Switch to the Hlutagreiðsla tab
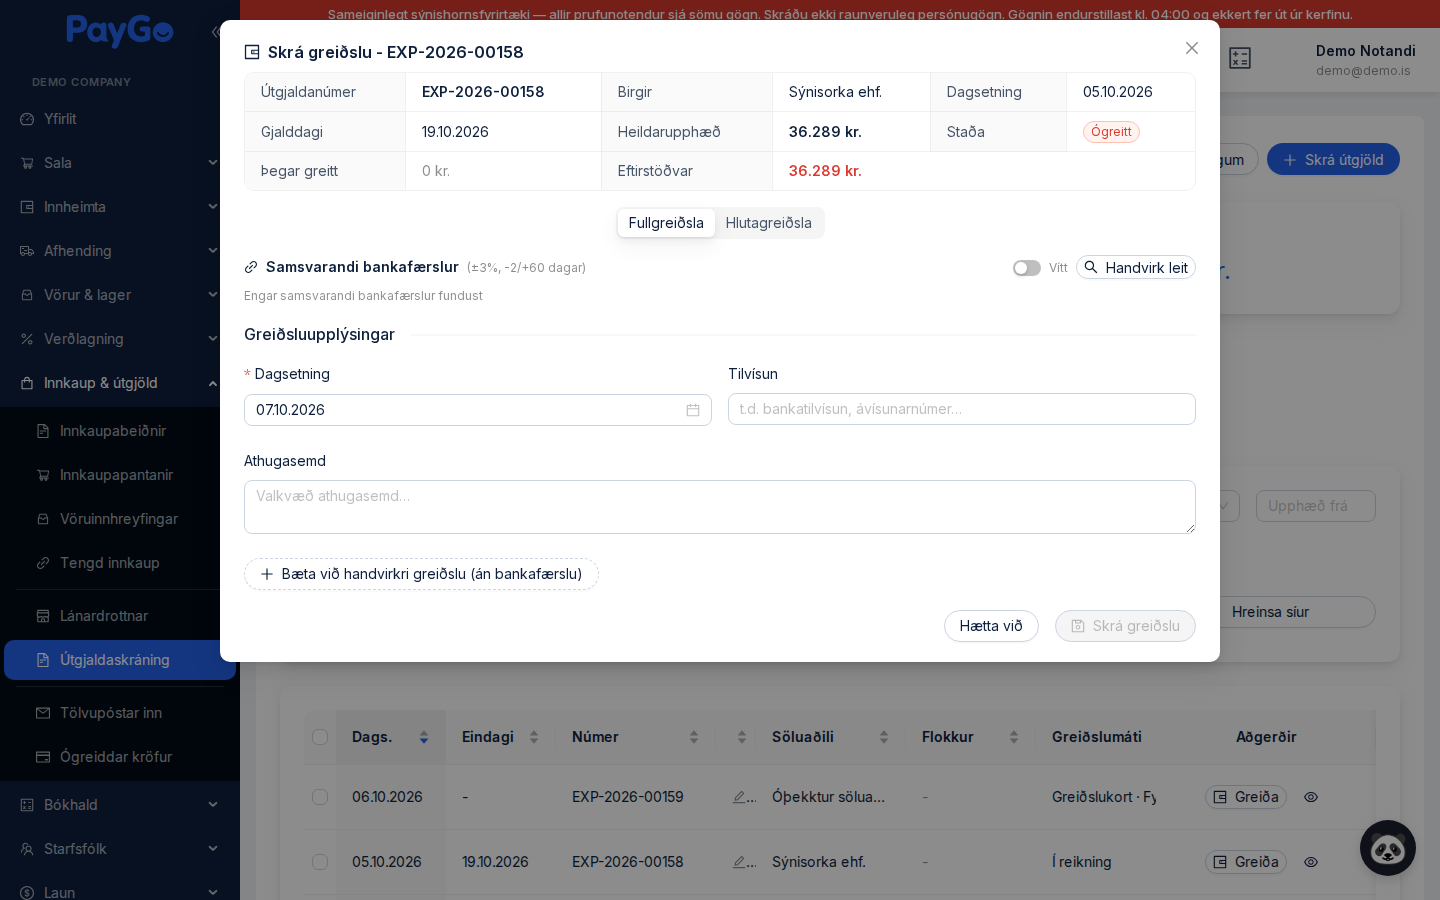 pyautogui.click(x=769, y=223)
